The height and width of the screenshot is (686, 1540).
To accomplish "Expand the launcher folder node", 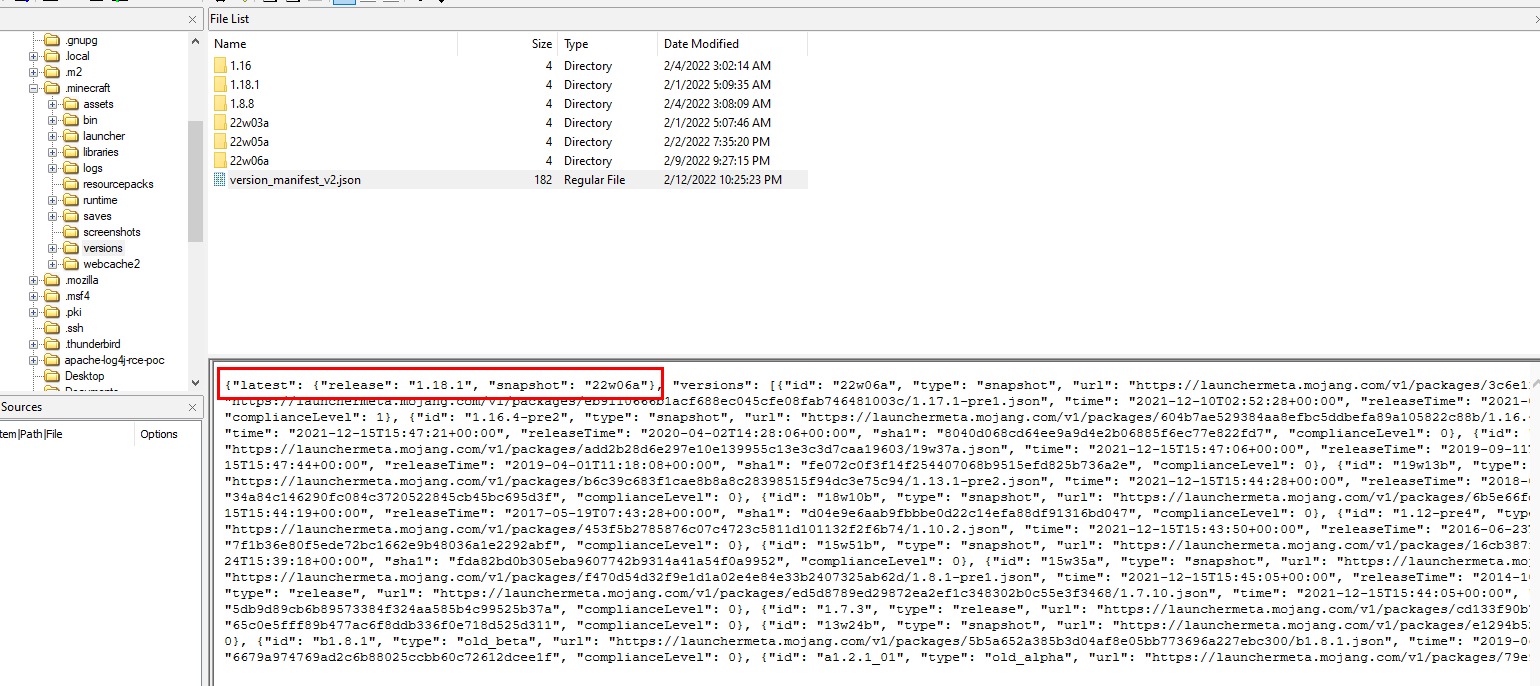I will coord(53,136).
